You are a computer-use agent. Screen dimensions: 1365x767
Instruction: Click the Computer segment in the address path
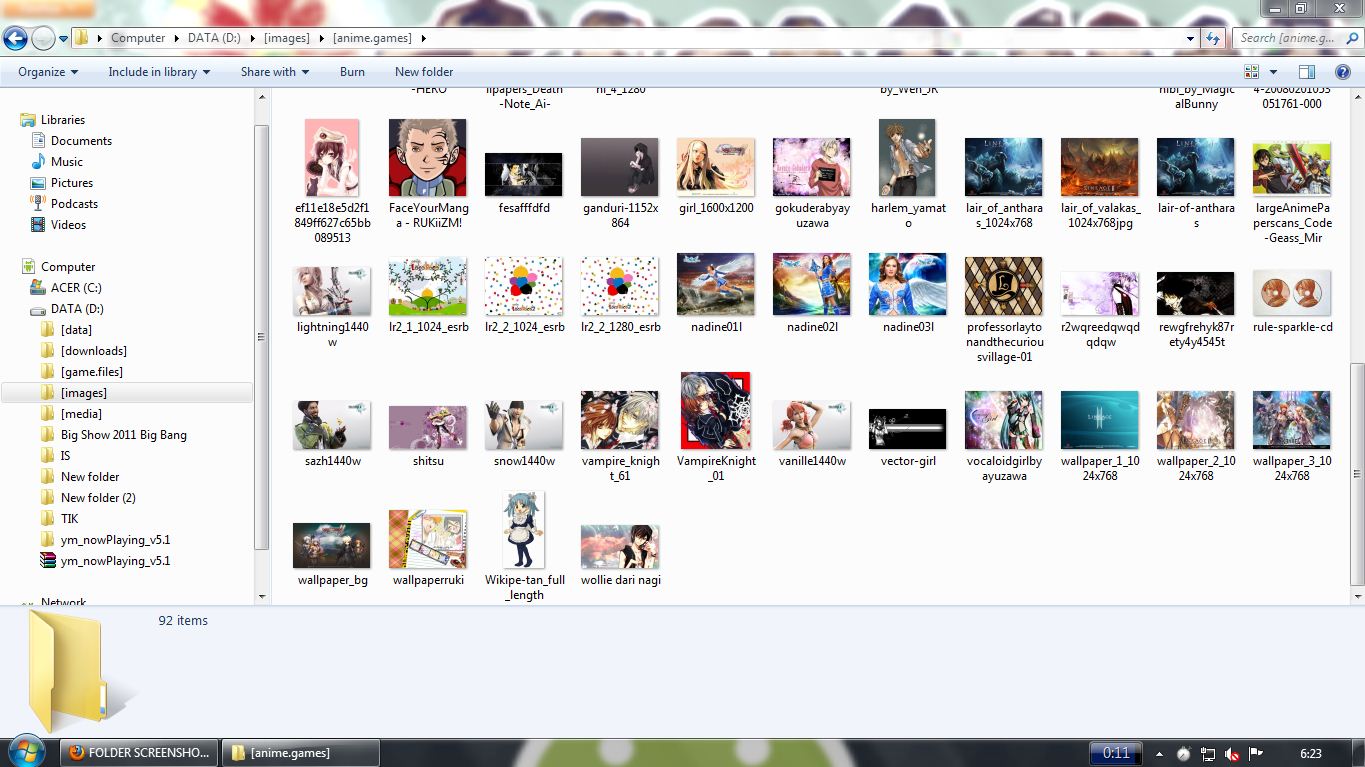tap(138, 38)
